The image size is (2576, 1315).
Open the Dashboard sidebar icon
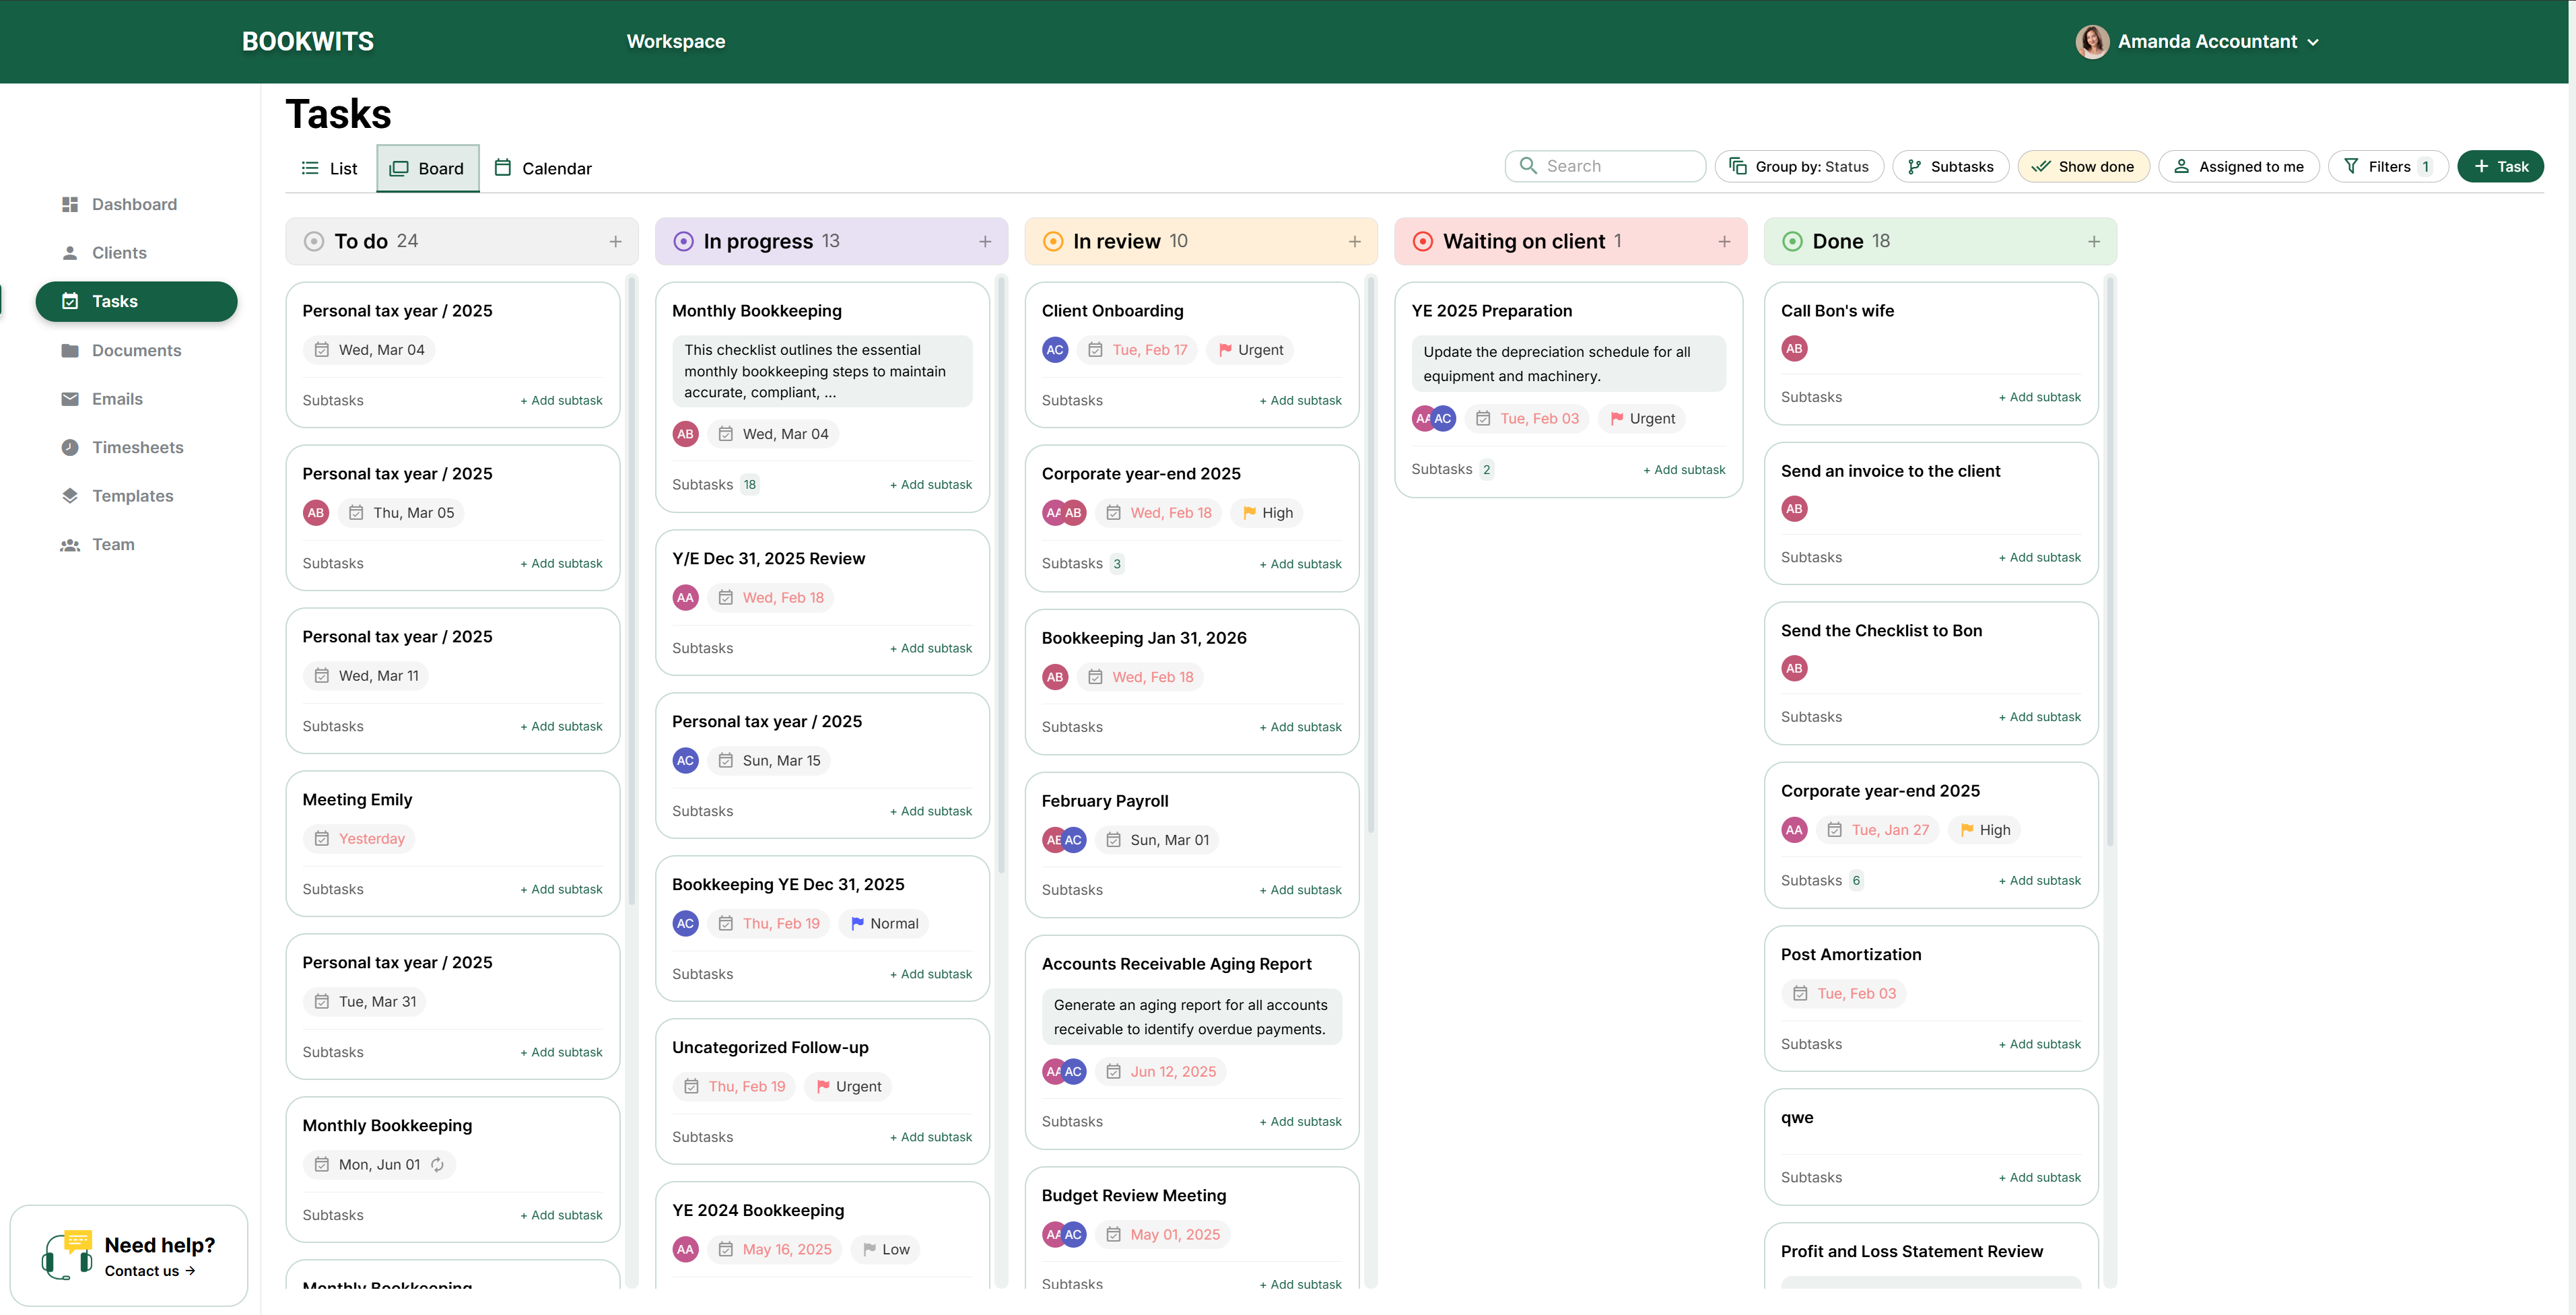coord(70,204)
